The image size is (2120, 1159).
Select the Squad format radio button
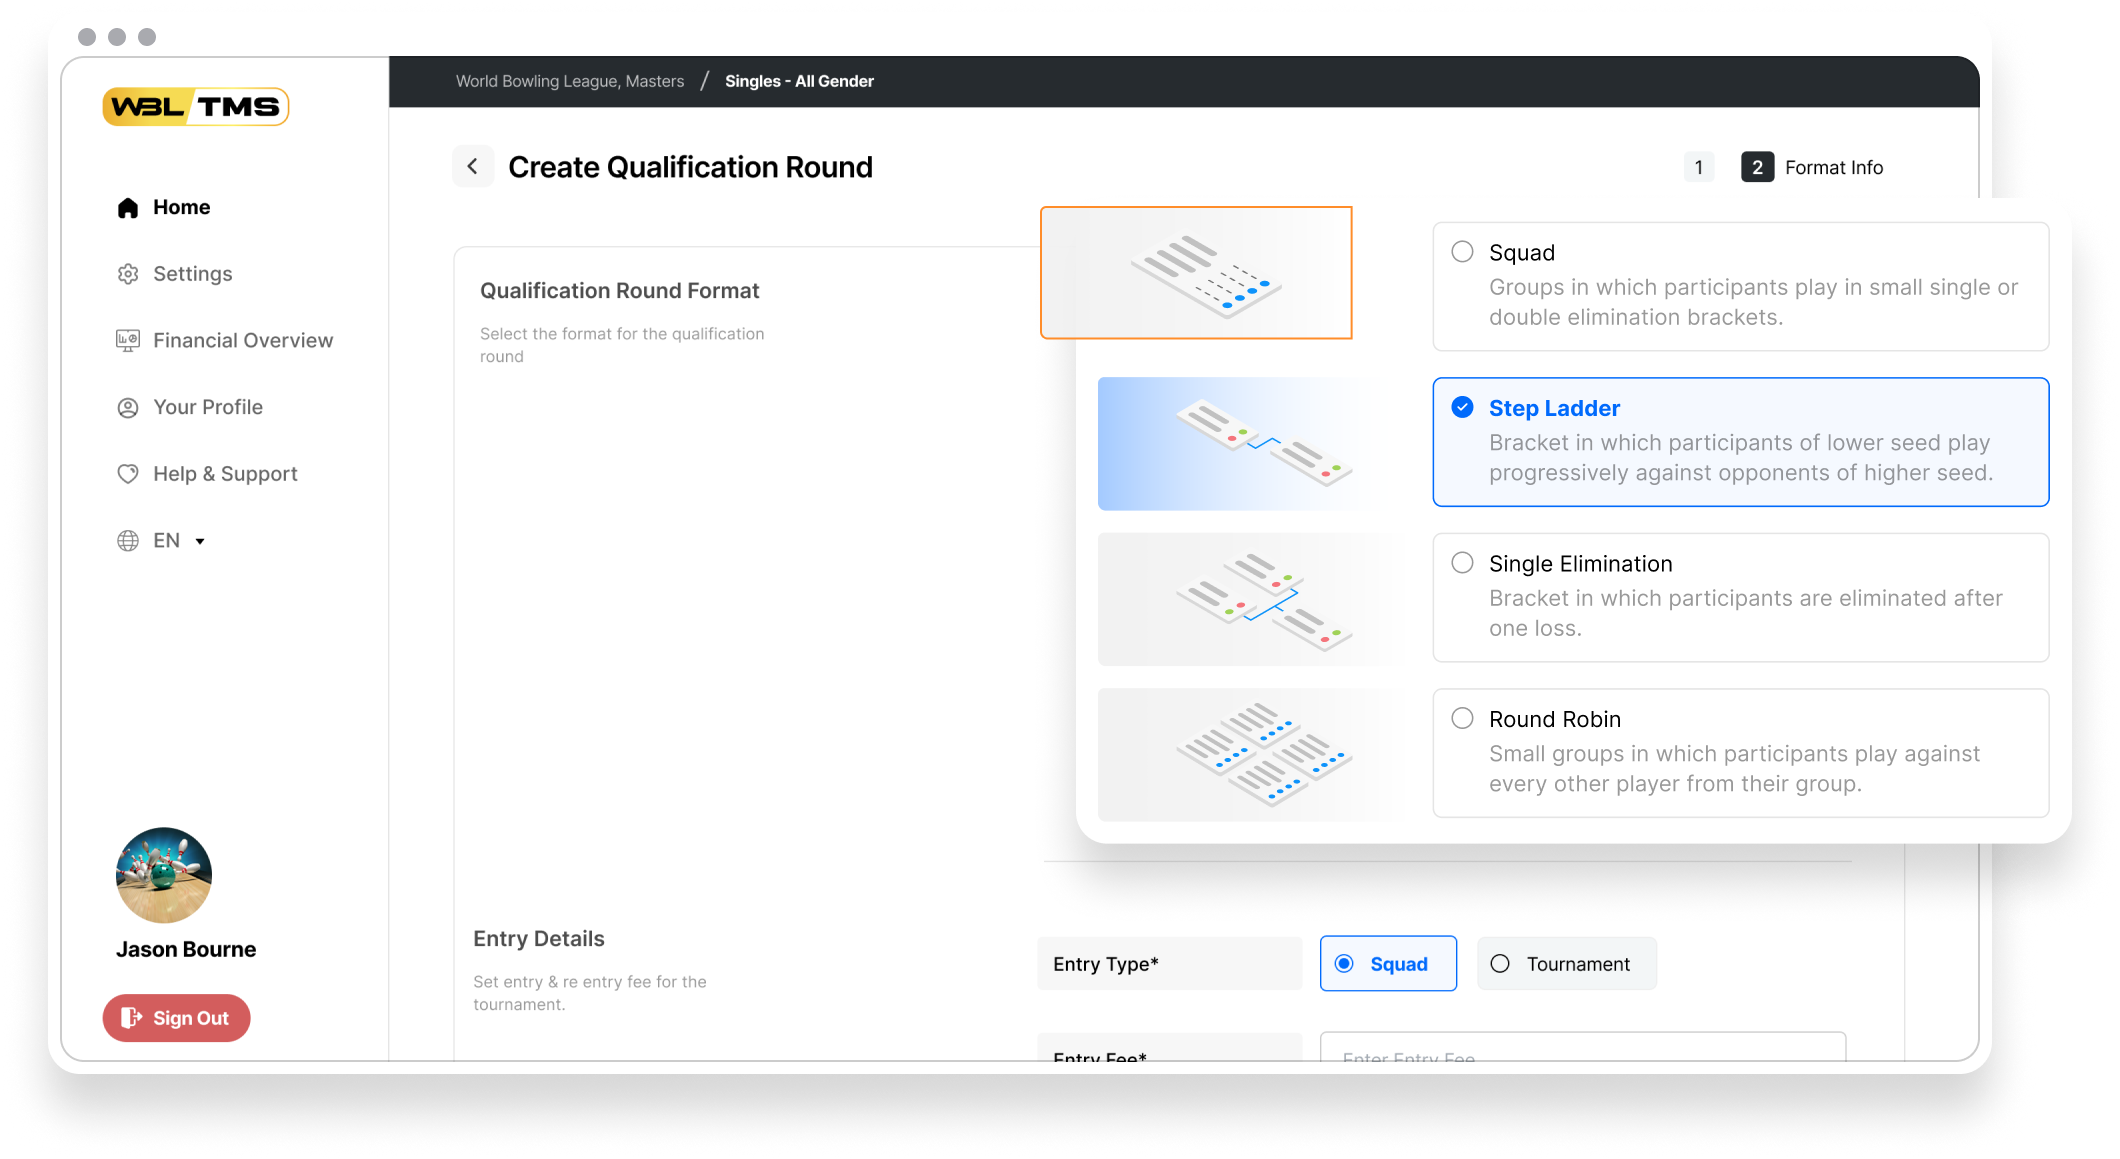(x=1462, y=252)
